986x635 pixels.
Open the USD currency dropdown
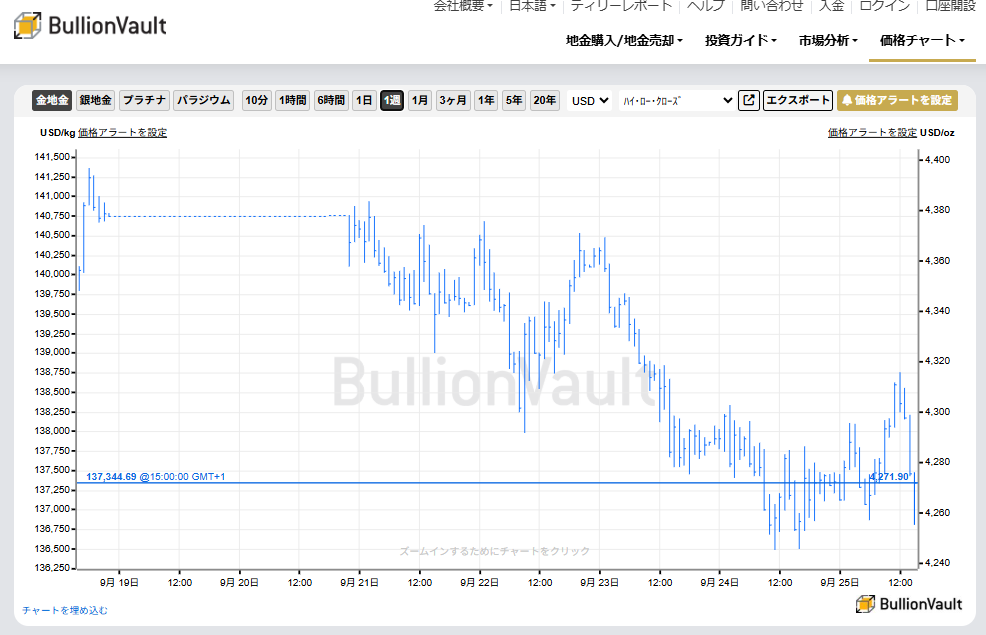(x=590, y=101)
